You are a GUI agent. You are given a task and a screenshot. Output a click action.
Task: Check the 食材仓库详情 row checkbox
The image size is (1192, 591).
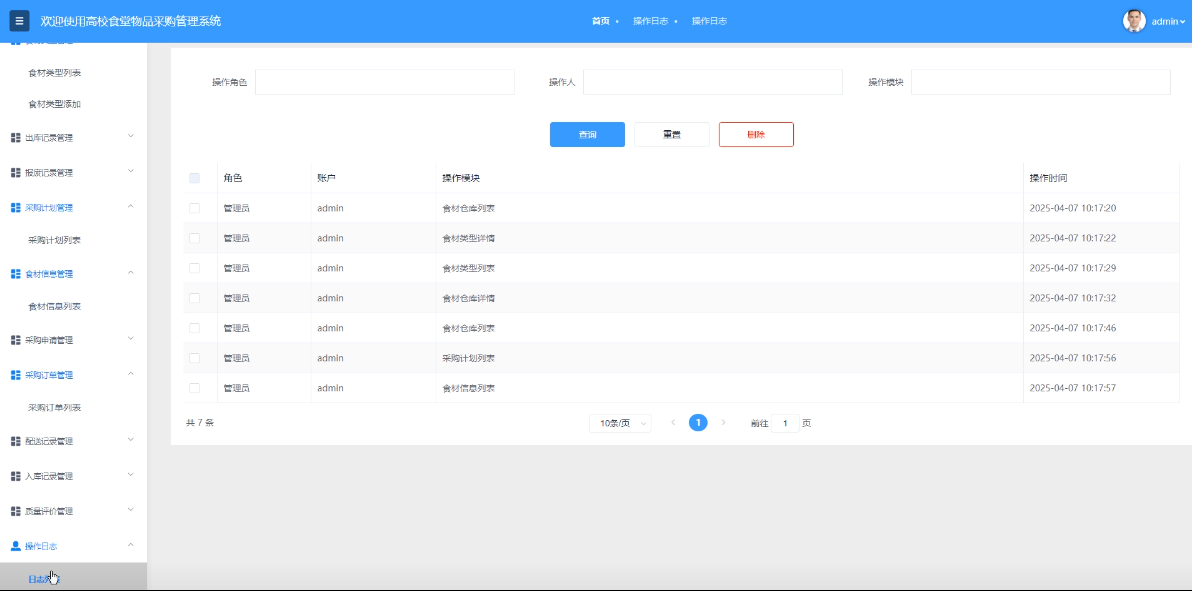[x=195, y=298]
